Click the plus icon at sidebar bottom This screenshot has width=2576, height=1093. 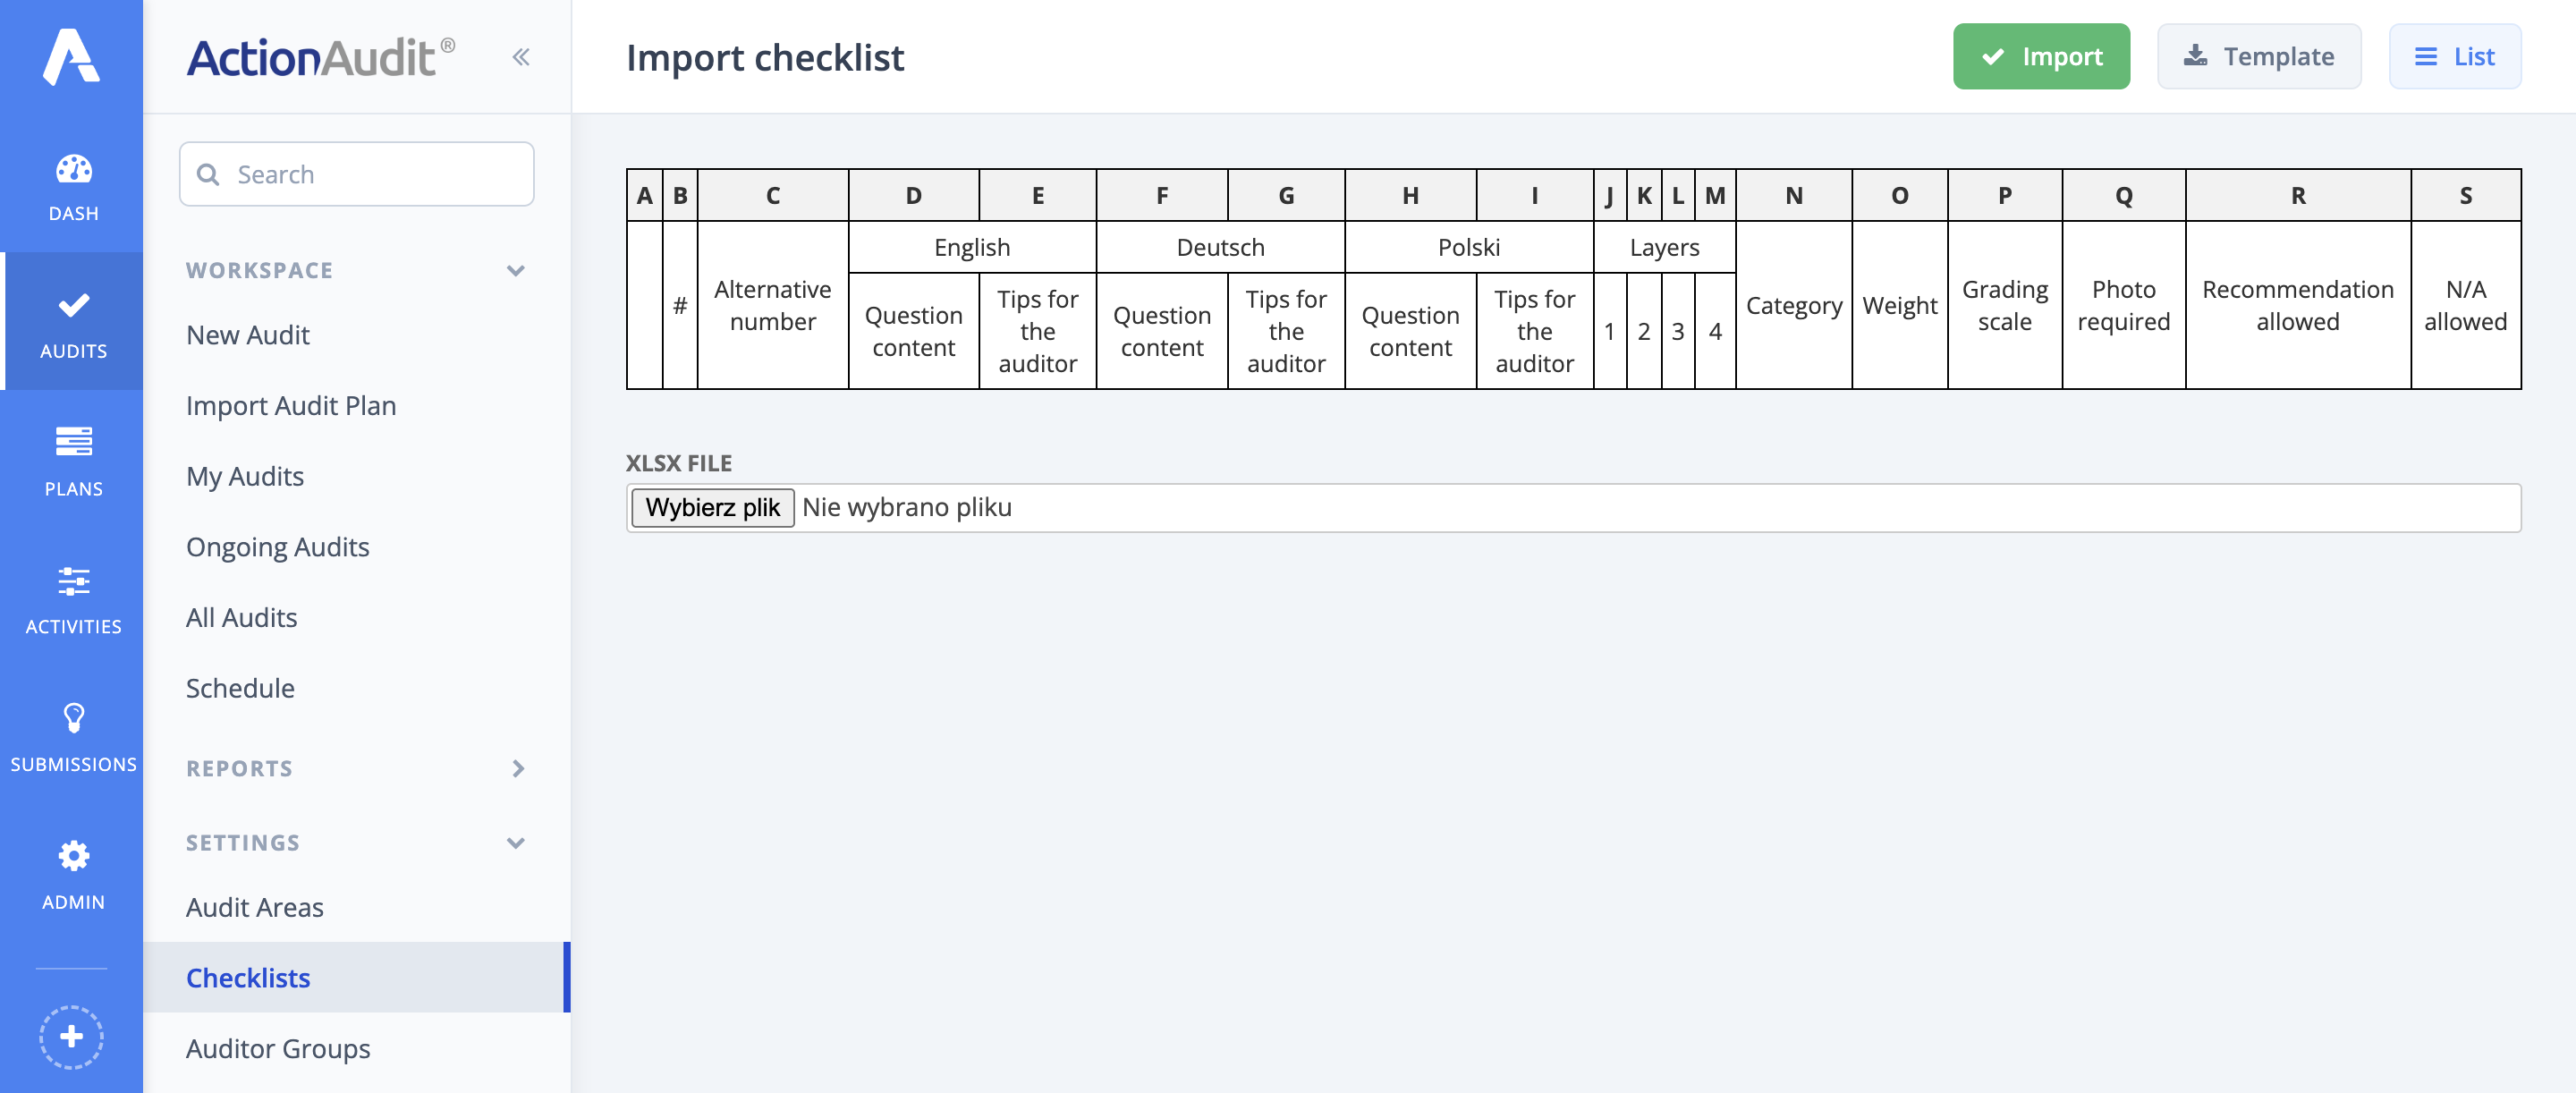coord(72,1037)
